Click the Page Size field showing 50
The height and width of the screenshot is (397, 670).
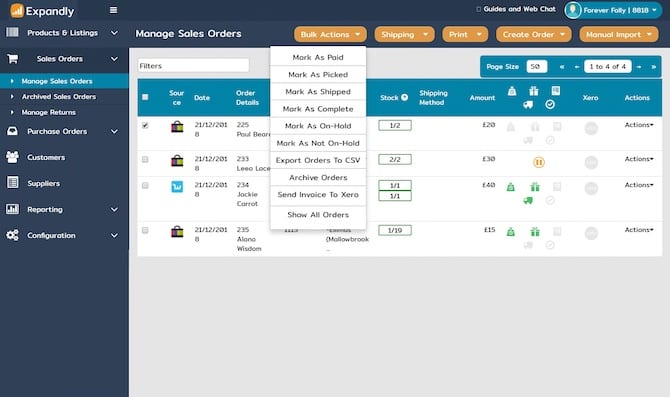click(537, 67)
